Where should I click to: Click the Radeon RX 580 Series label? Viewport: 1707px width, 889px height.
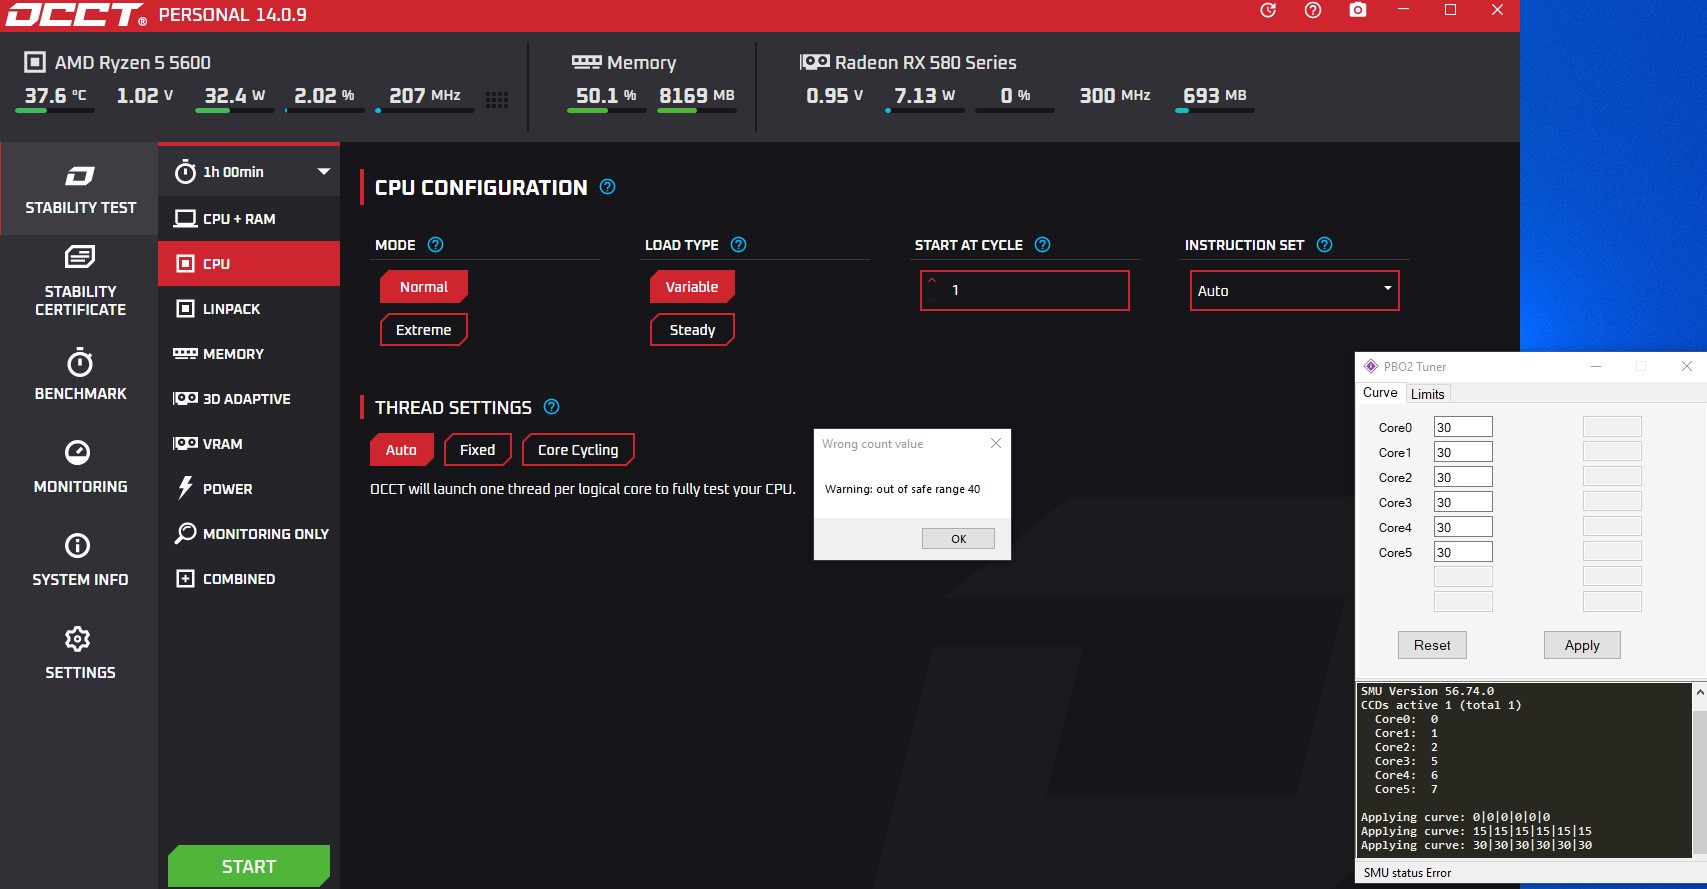pos(926,63)
